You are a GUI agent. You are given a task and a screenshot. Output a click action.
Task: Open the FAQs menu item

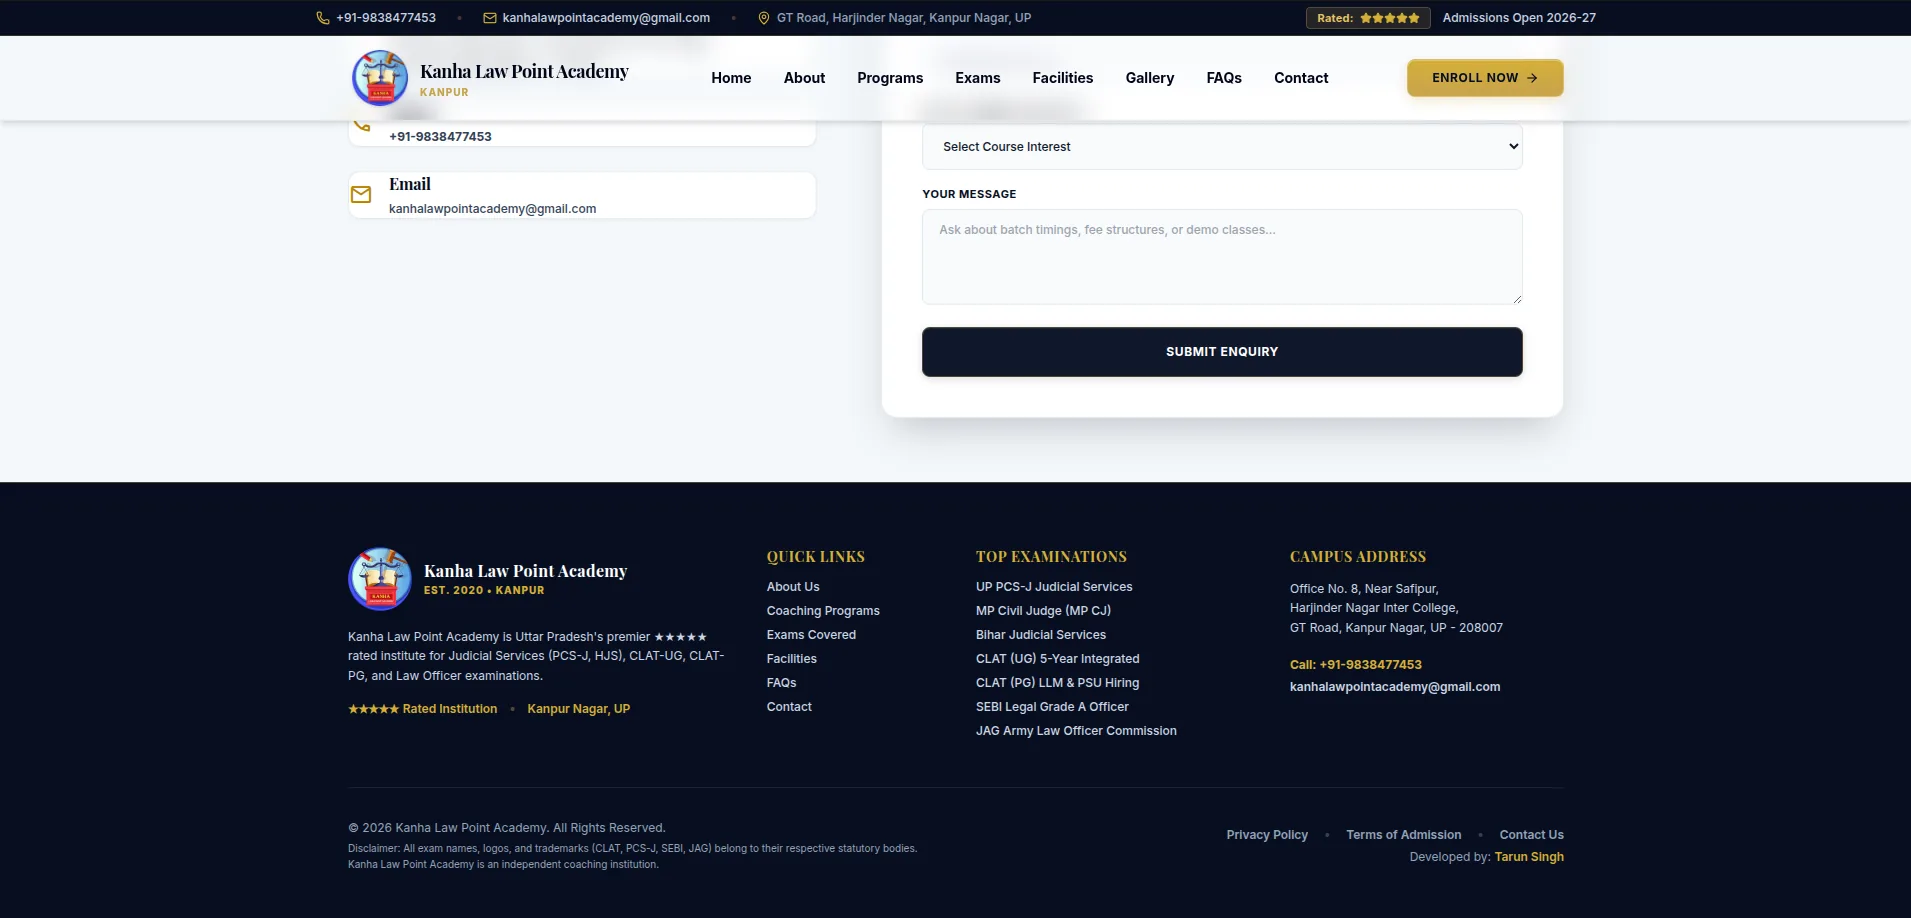[x=1224, y=78]
